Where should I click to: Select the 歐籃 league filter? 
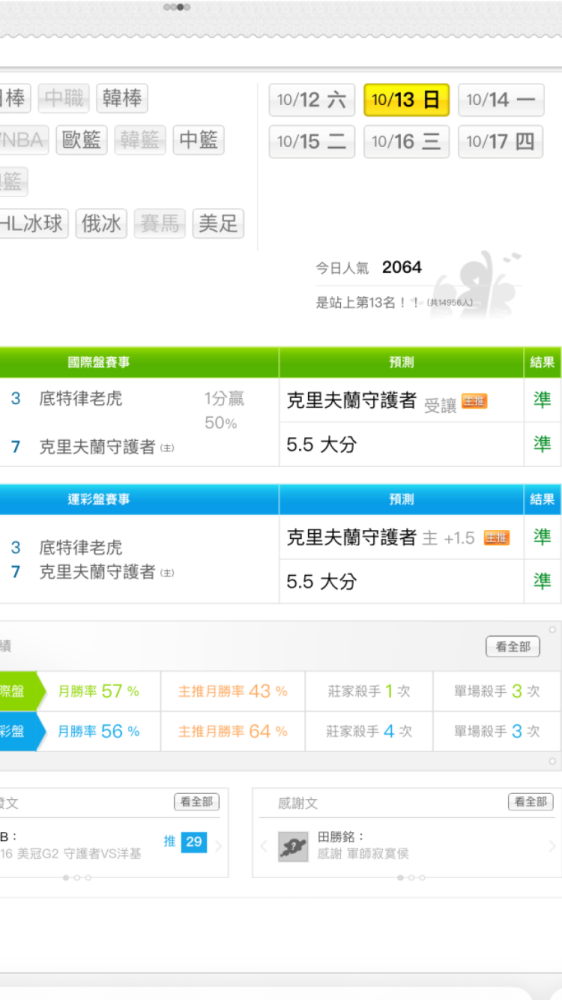[x=81, y=140]
